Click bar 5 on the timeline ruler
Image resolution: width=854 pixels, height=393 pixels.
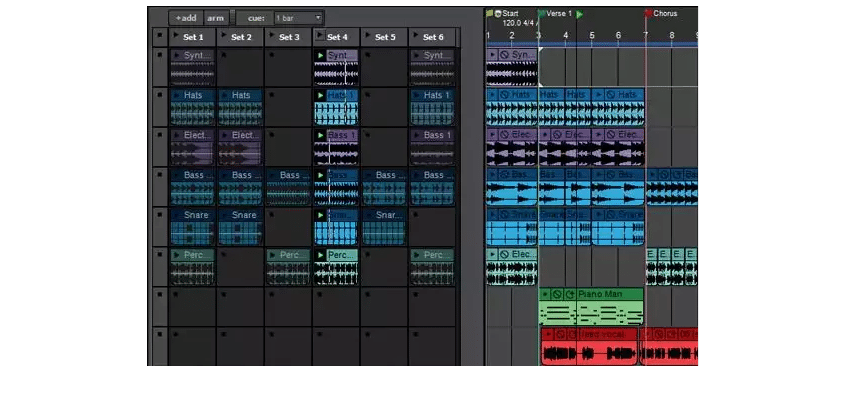pos(591,35)
